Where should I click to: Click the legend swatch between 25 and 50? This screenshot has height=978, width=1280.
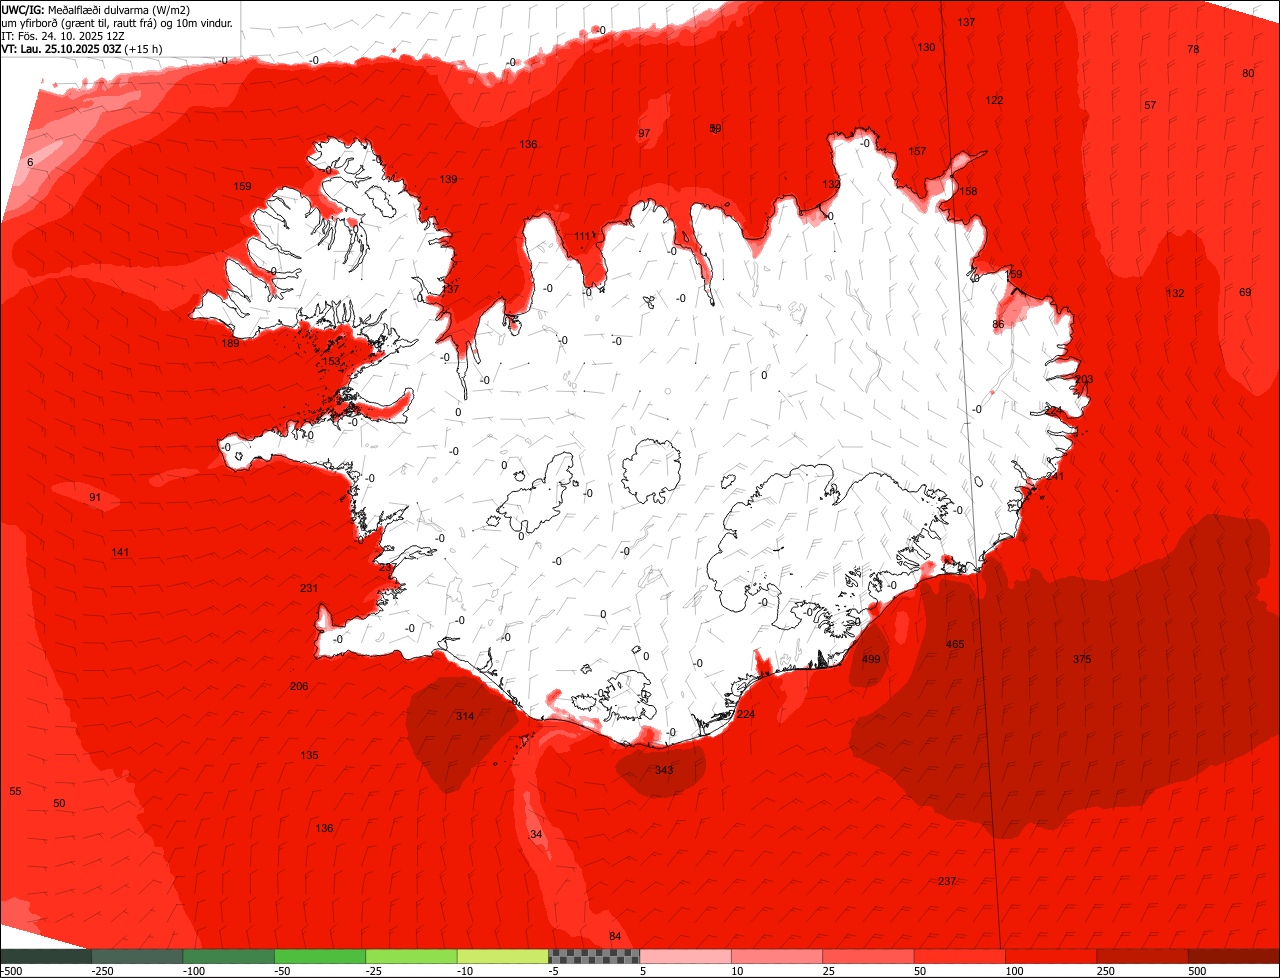[869, 957]
